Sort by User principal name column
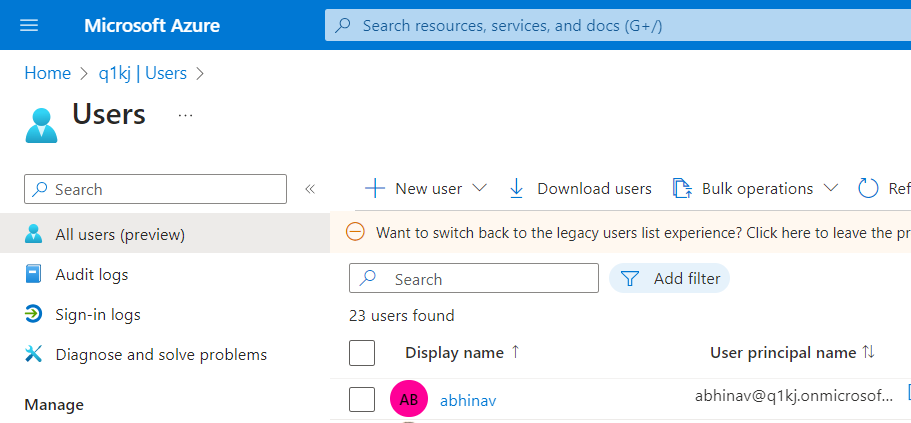911x423 pixels. coord(783,353)
